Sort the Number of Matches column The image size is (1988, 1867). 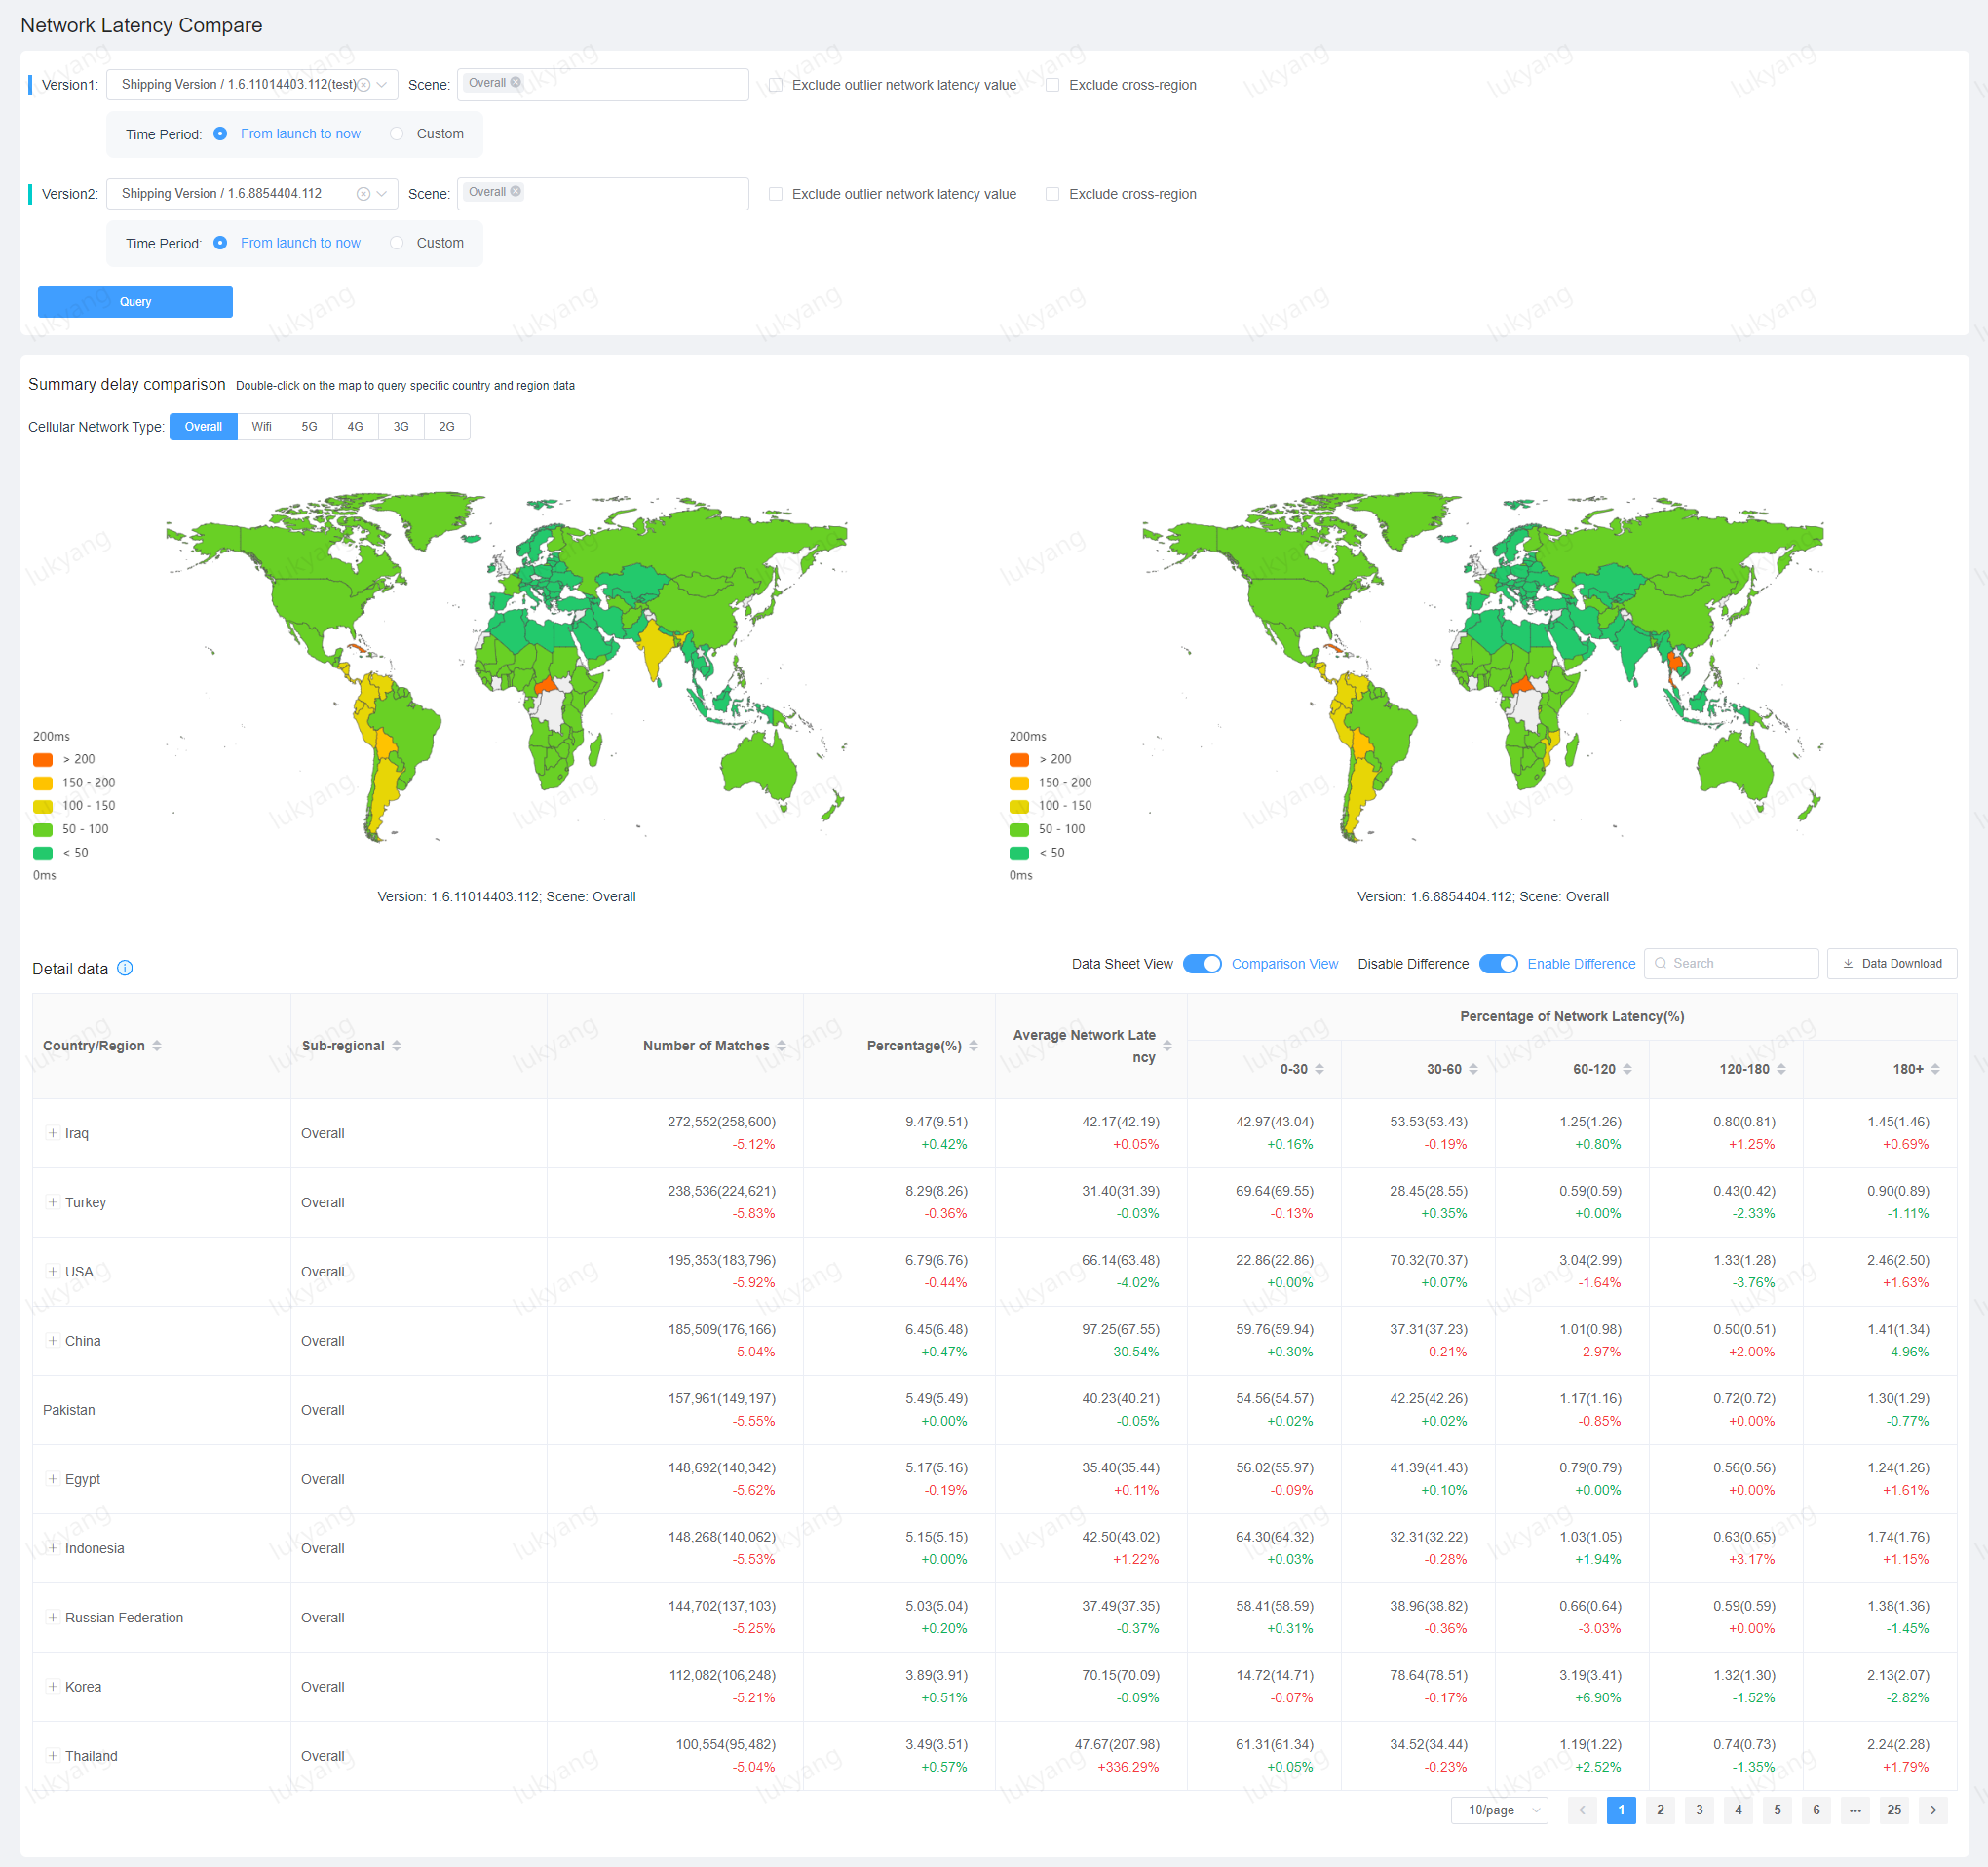click(x=783, y=1046)
